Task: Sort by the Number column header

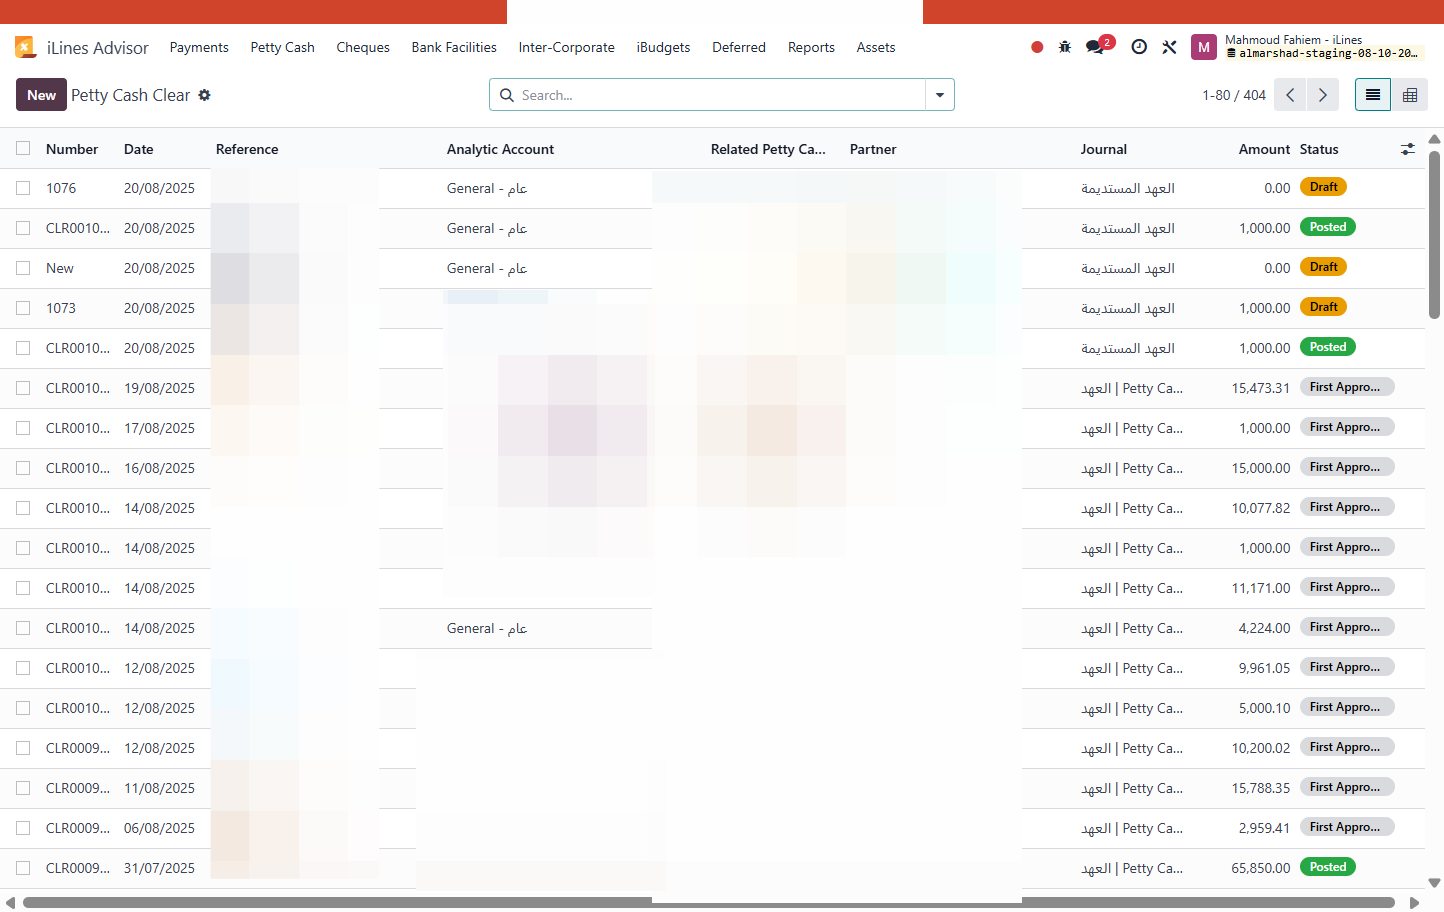Action: [72, 149]
